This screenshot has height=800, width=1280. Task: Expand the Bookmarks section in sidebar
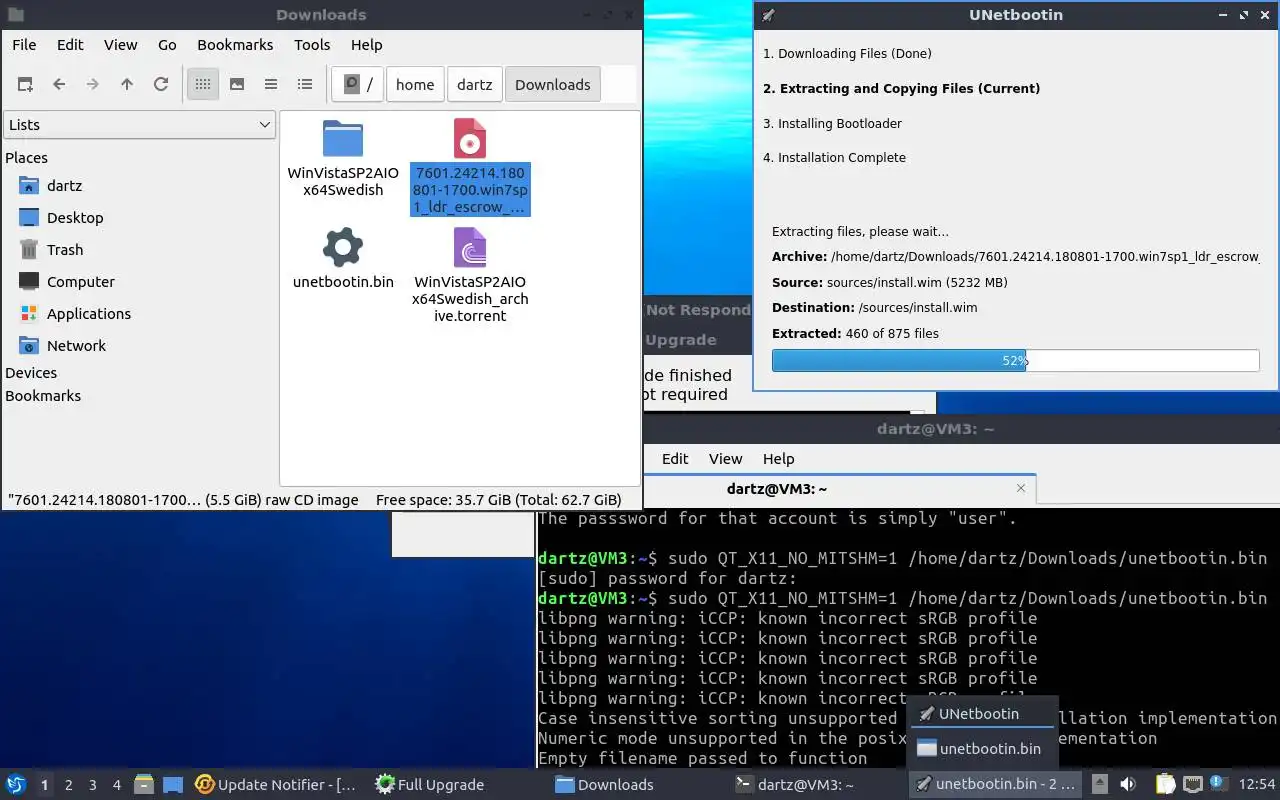pos(43,396)
